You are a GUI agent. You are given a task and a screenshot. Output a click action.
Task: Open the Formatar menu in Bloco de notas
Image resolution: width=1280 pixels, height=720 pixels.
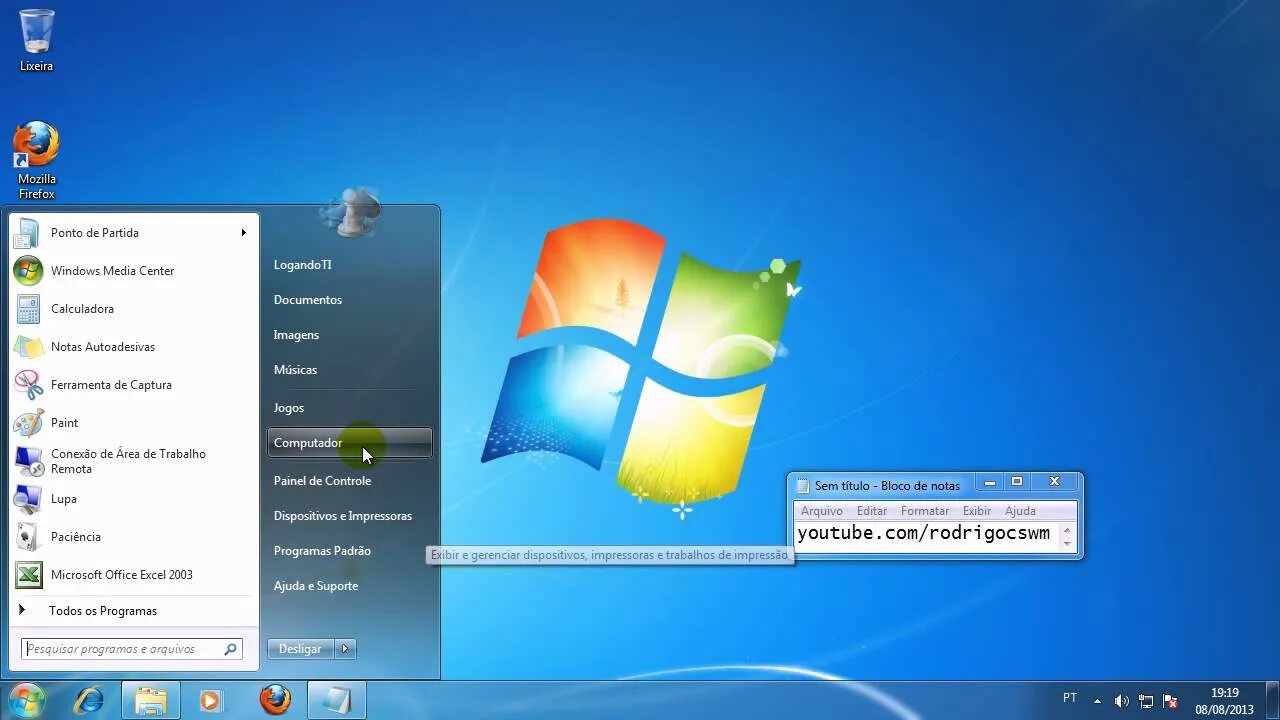[x=925, y=511]
